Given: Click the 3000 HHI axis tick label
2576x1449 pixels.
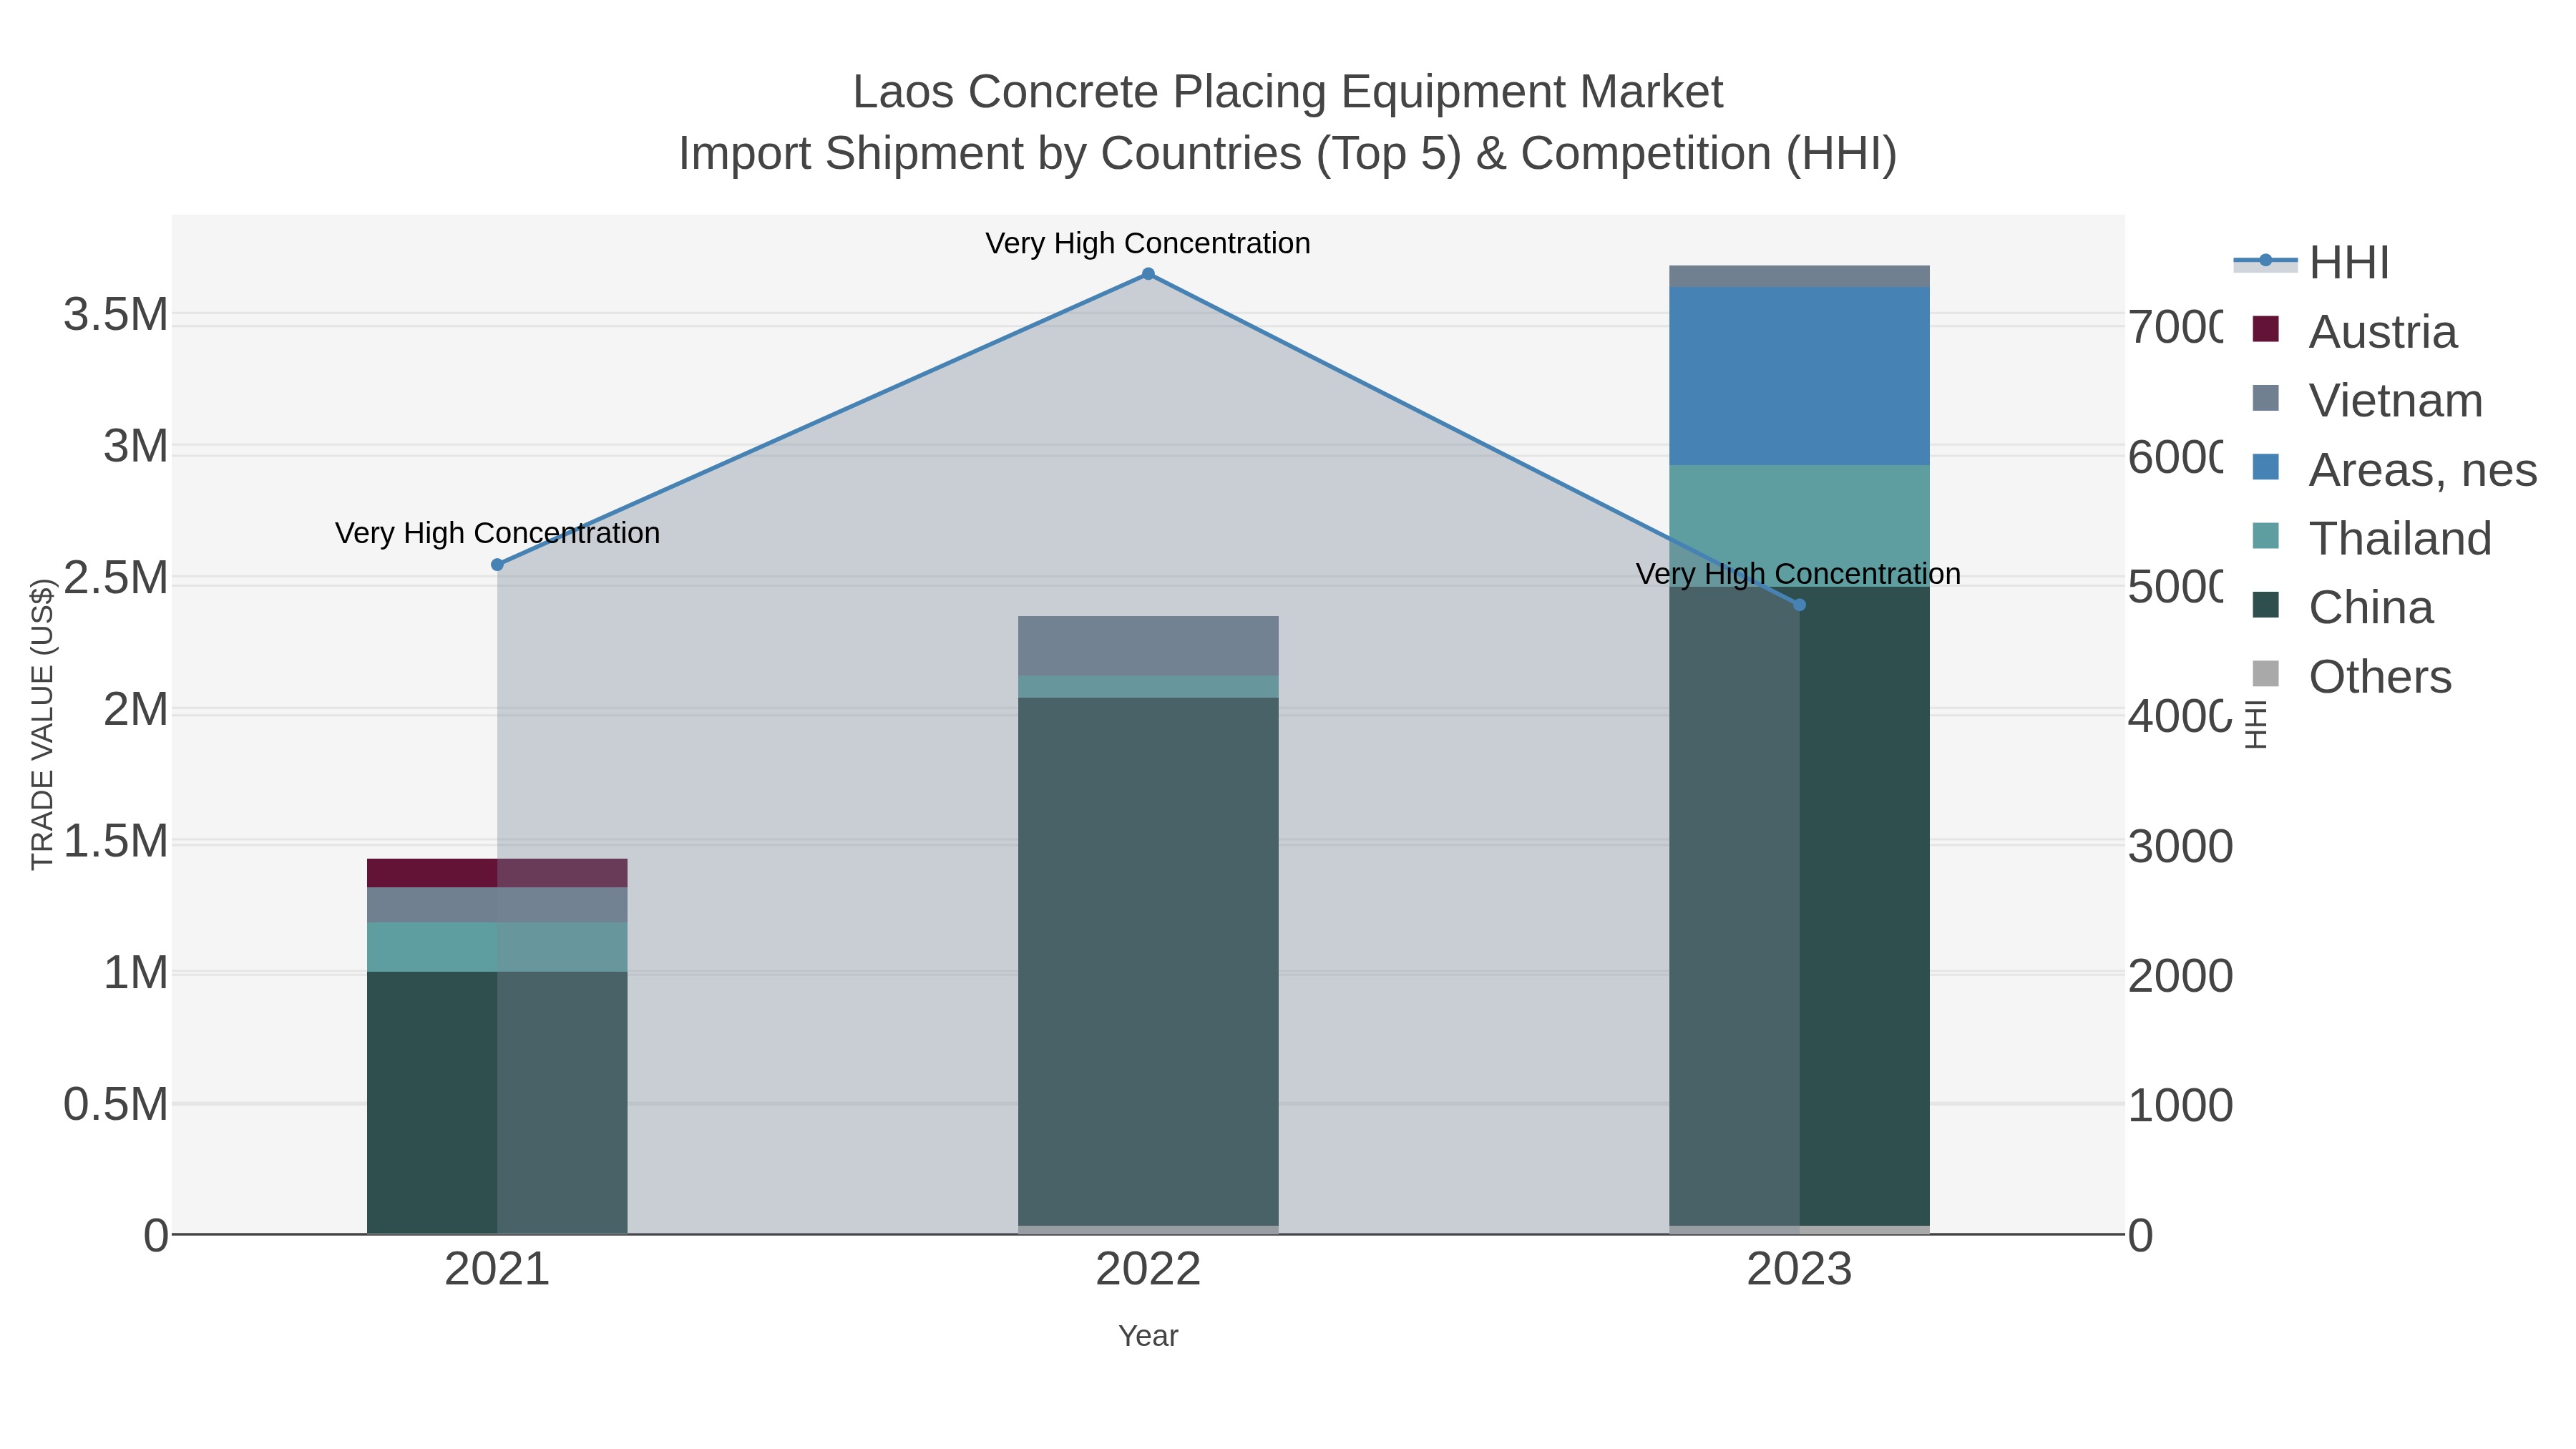Looking at the screenshot, I should pyautogui.click(x=2180, y=847).
